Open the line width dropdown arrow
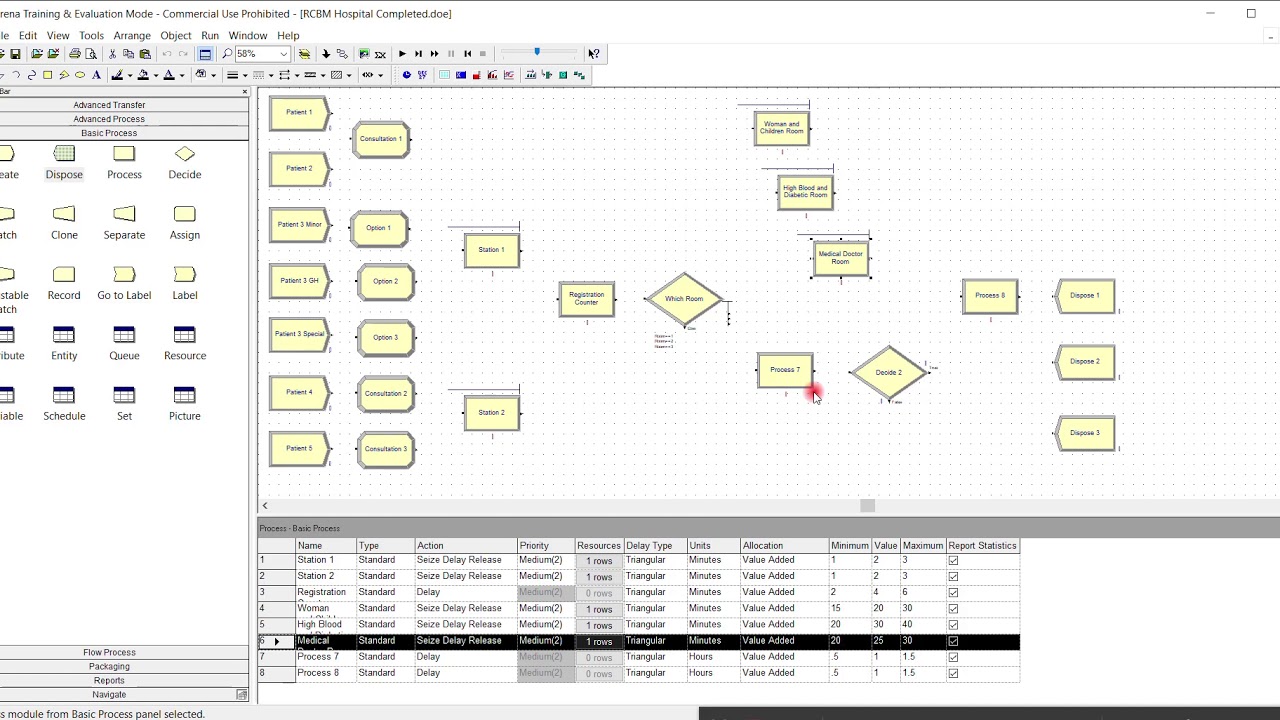The height and width of the screenshot is (720, 1280). (245, 75)
